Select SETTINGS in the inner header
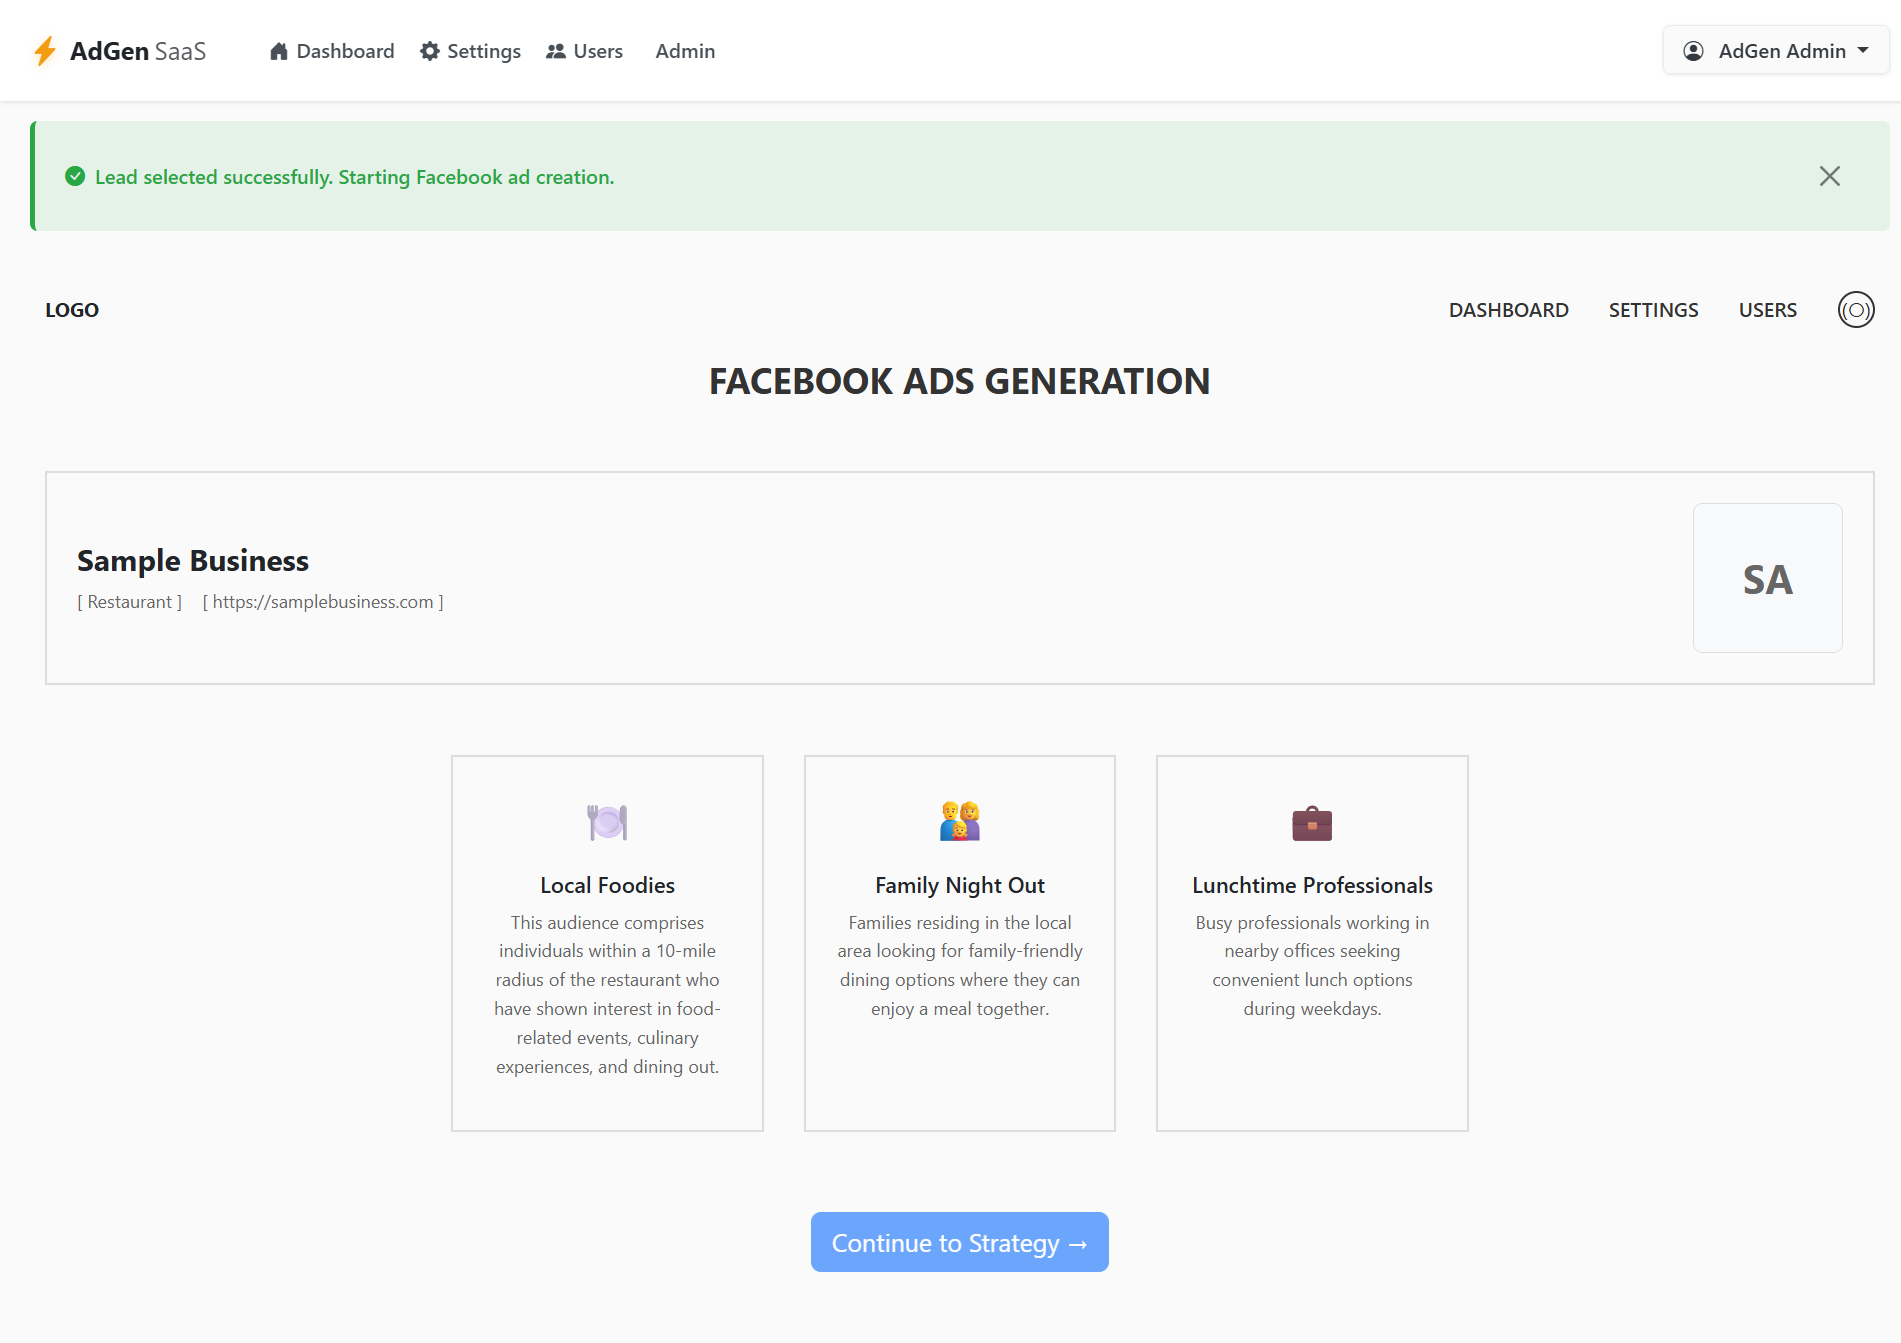 tap(1654, 310)
